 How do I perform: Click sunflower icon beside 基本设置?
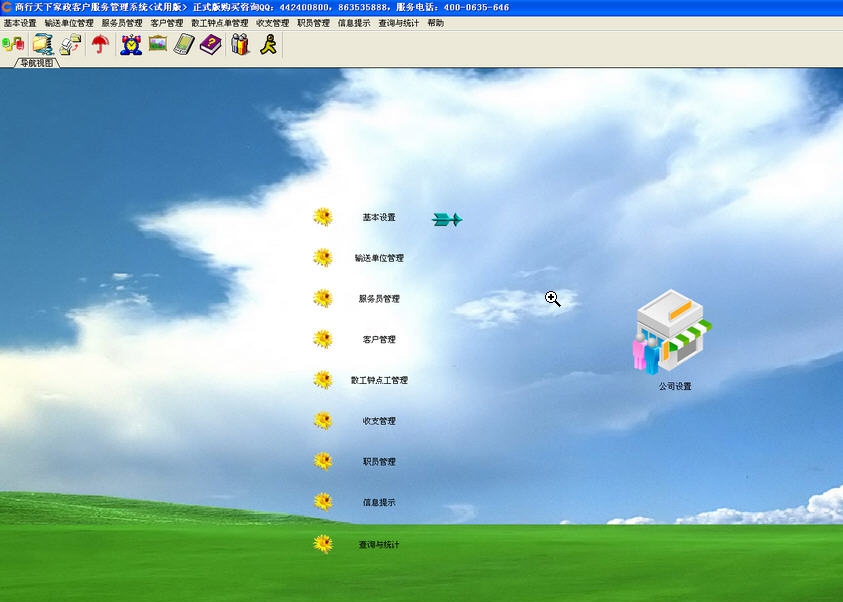click(323, 217)
